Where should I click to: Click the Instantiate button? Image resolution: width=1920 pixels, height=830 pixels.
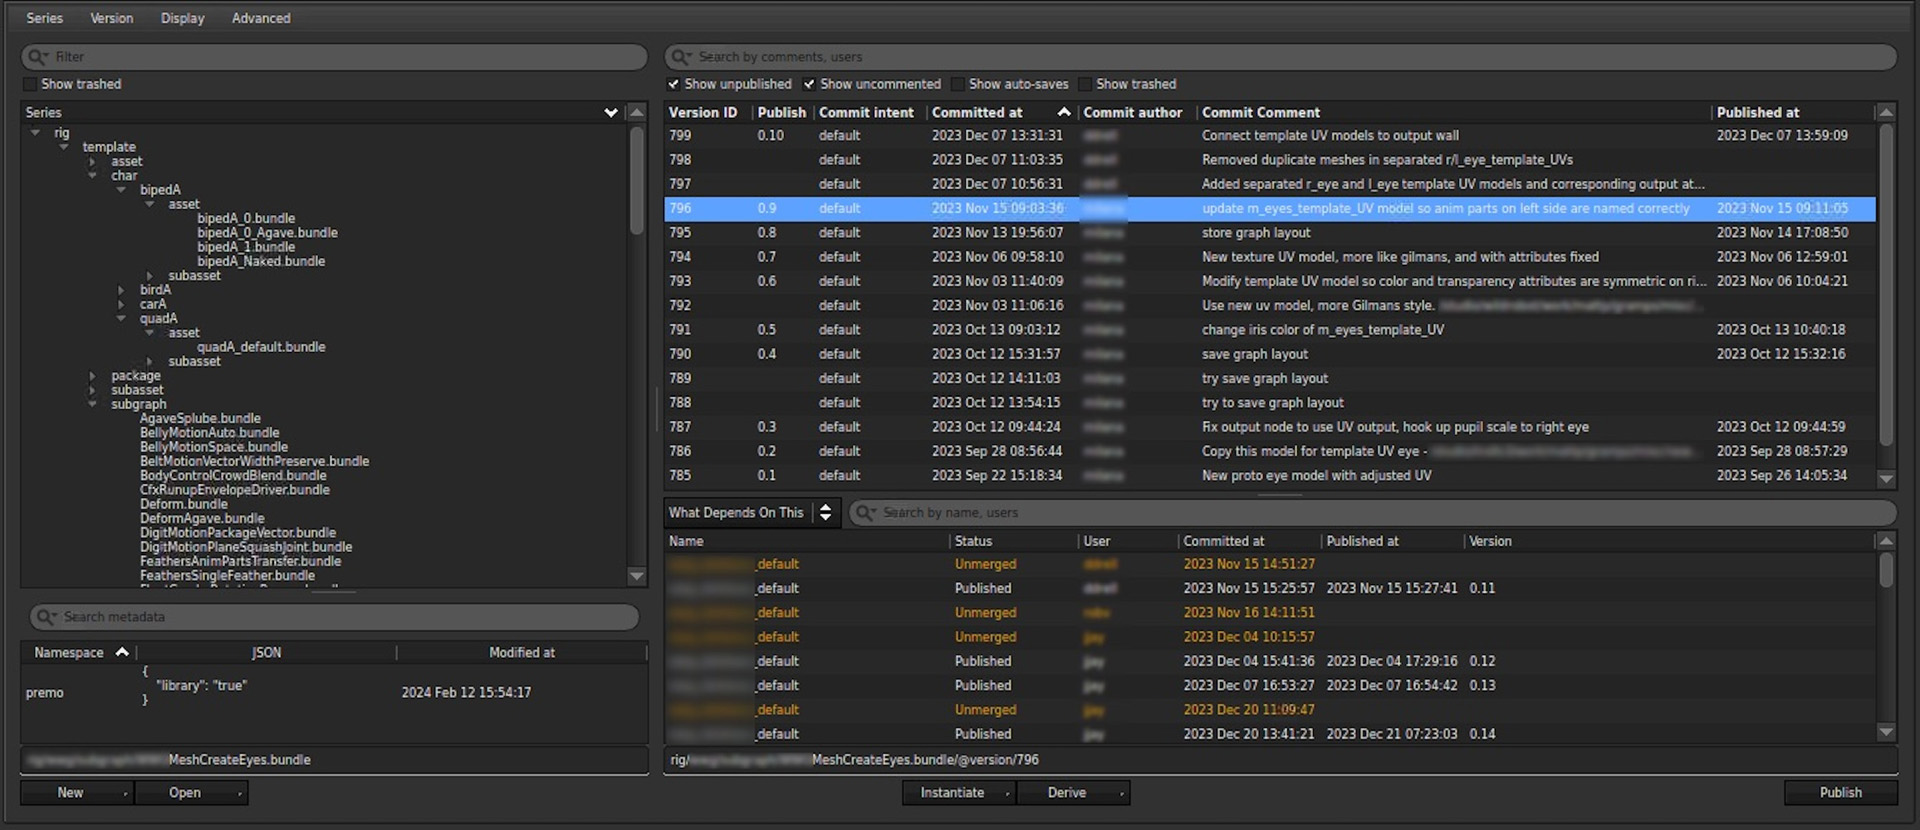point(952,792)
